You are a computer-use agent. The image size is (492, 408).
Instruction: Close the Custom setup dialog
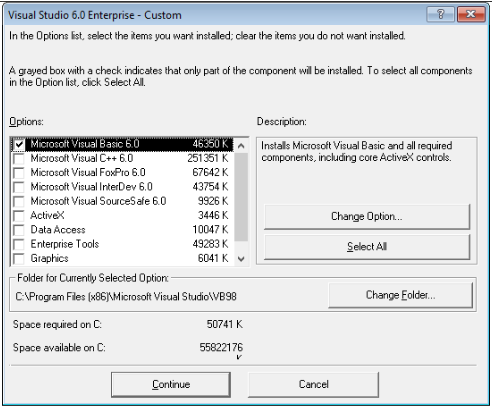click(471, 14)
